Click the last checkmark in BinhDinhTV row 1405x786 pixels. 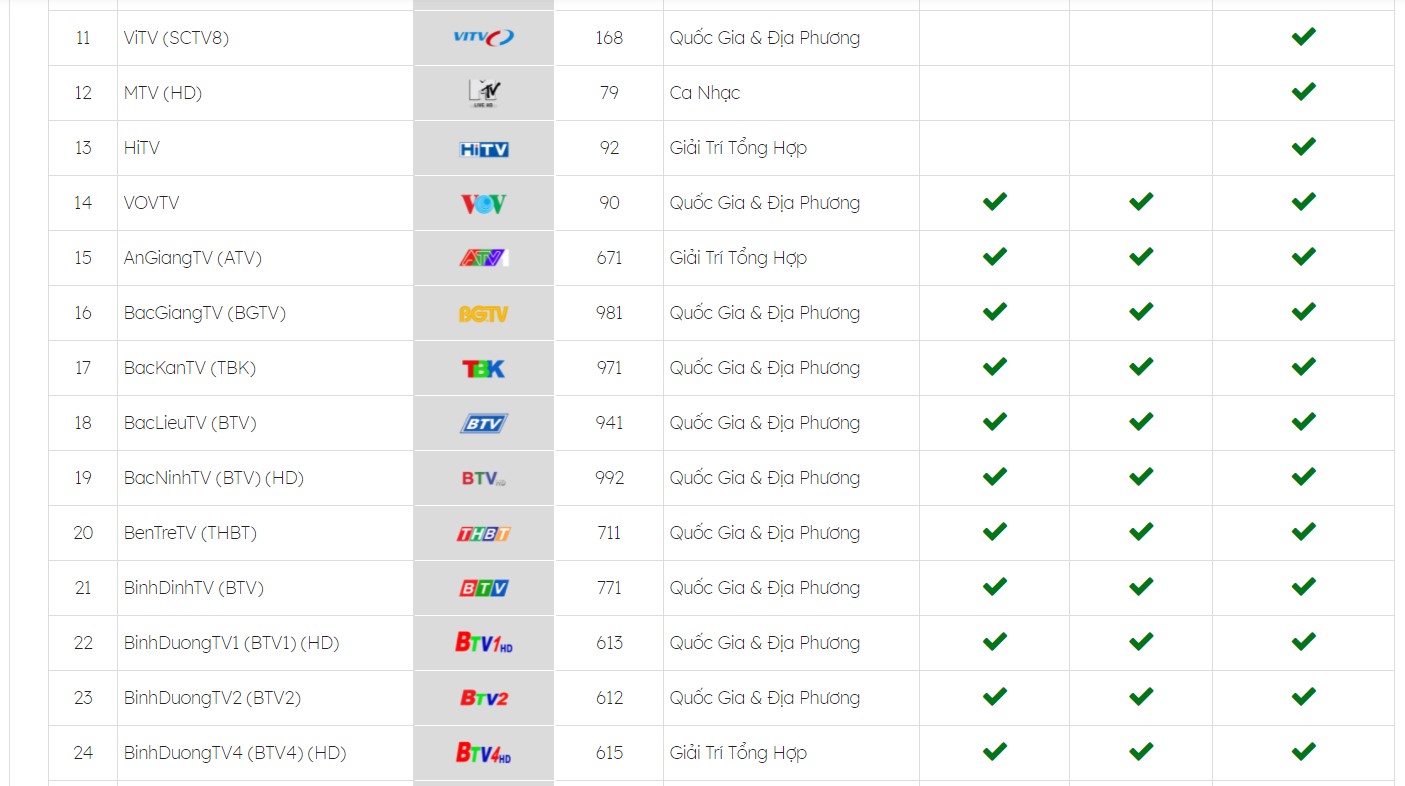(1303, 587)
